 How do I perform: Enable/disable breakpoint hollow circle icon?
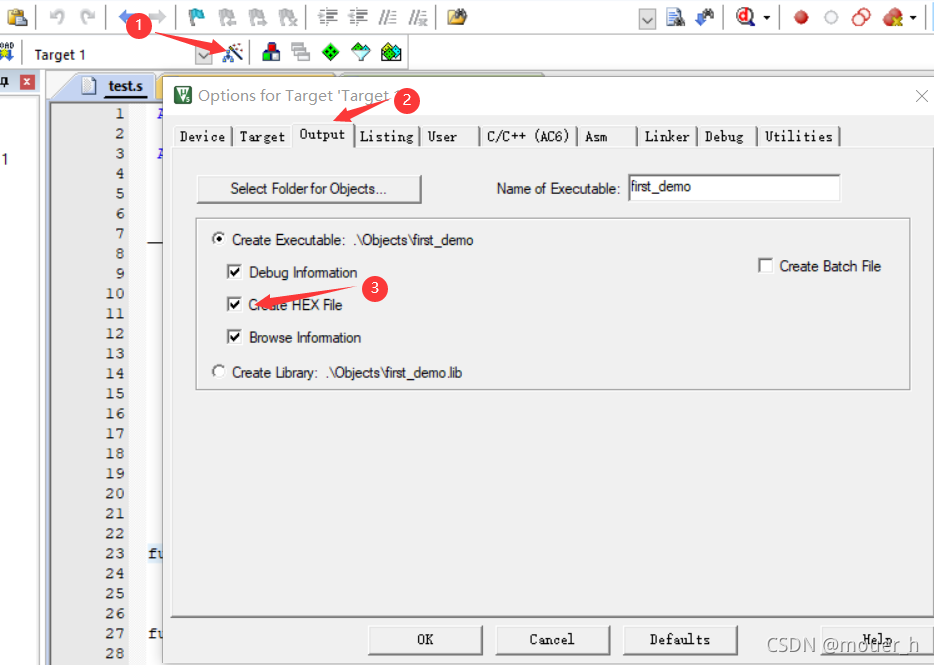[x=831, y=17]
